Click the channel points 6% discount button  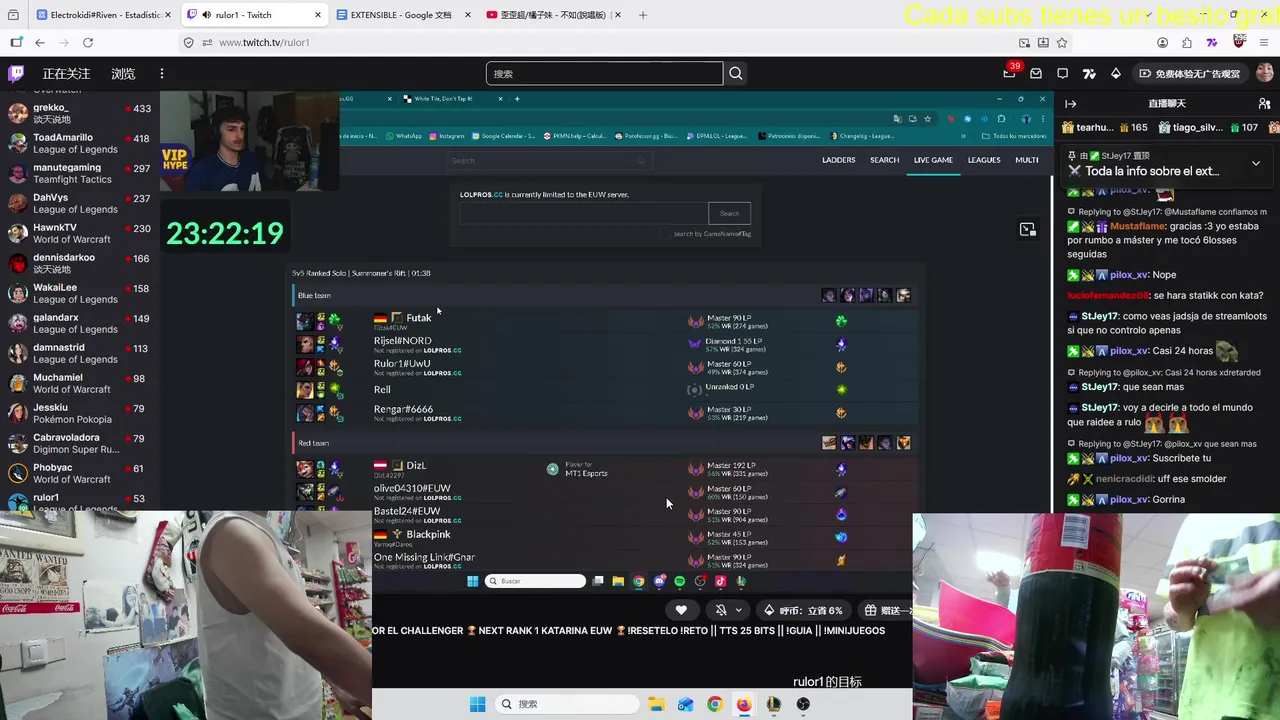(x=803, y=610)
